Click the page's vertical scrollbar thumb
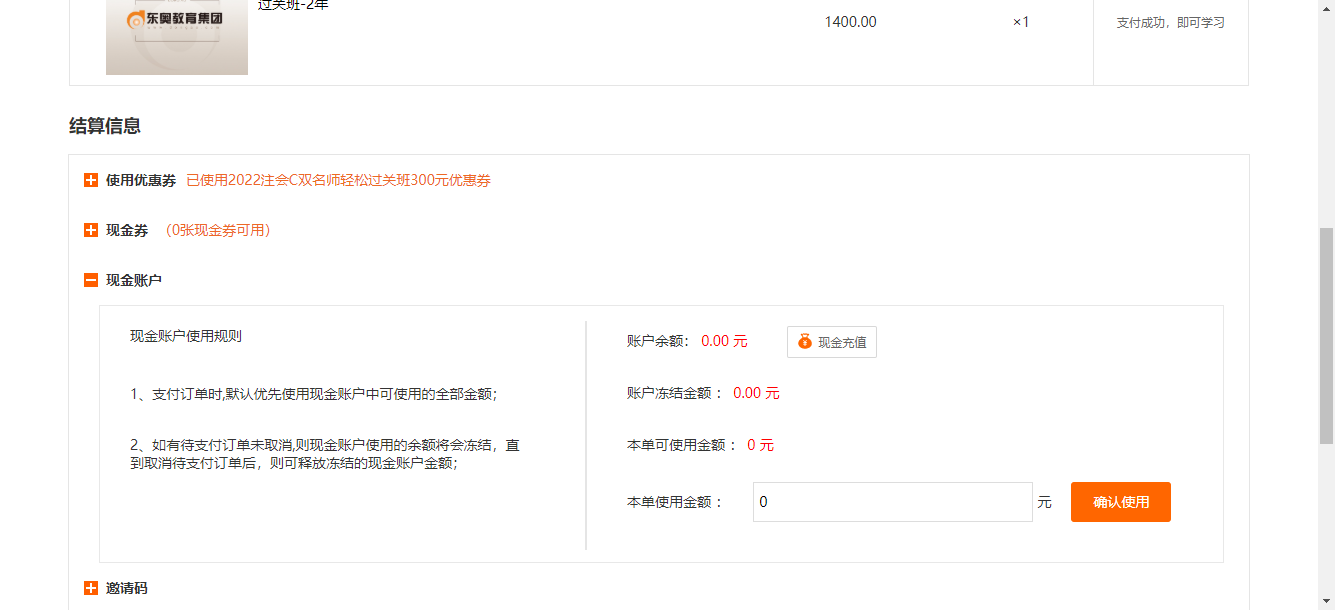The width and height of the screenshot is (1335, 610). [1326, 335]
